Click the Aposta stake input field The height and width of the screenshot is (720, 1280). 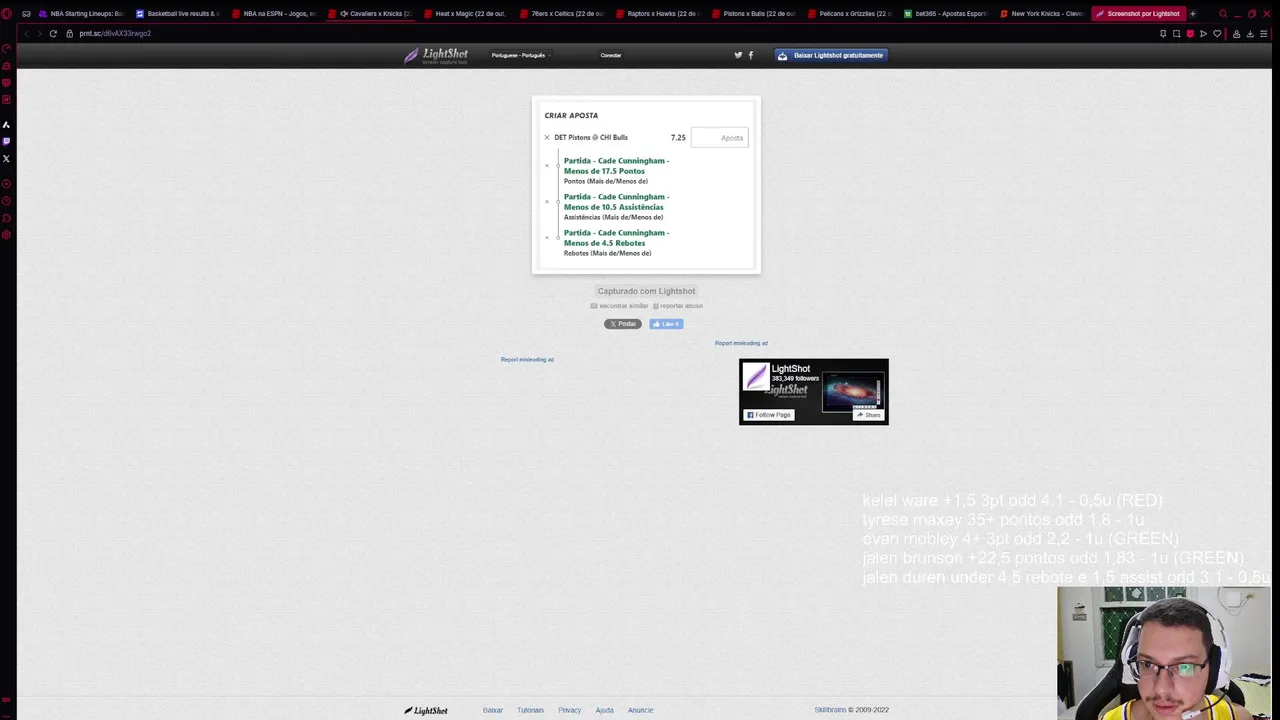click(719, 138)
